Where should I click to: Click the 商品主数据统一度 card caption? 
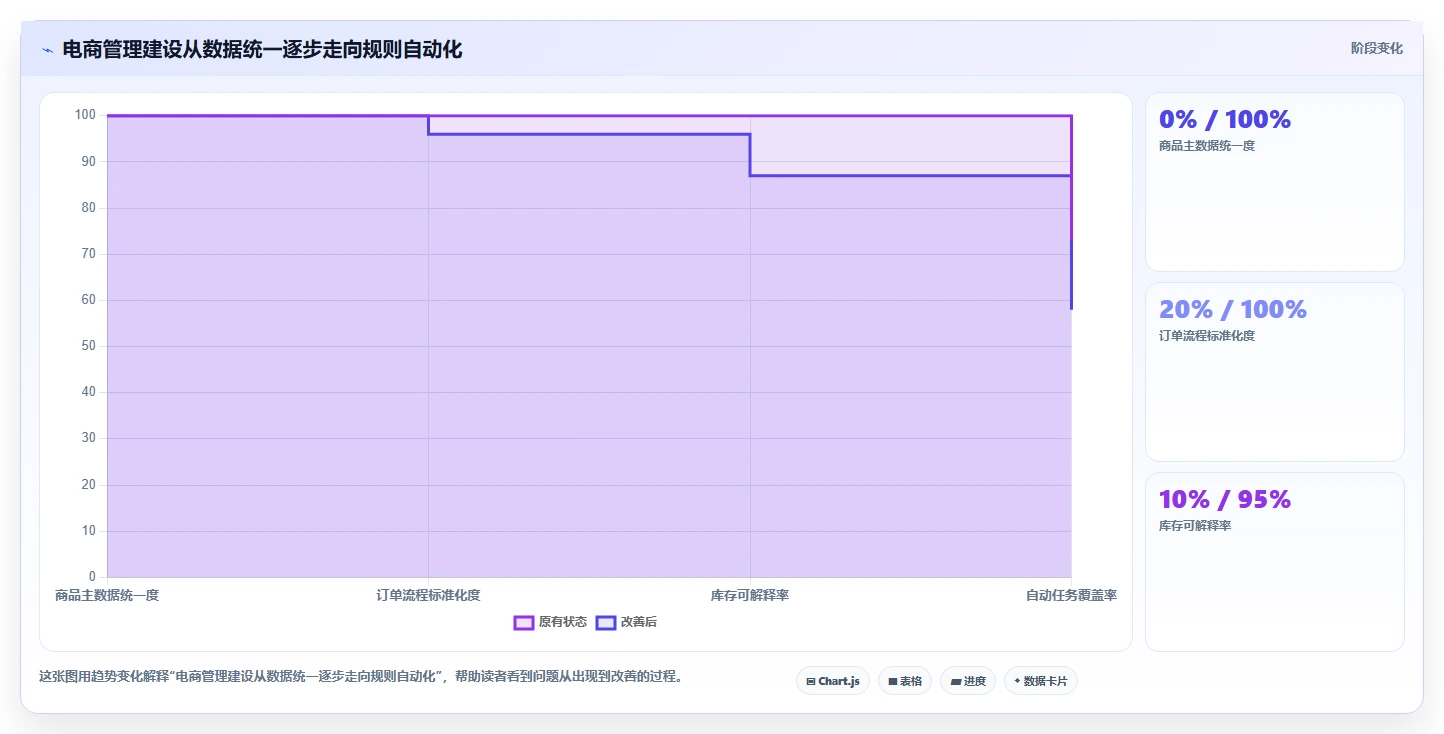pos(1207,146)
